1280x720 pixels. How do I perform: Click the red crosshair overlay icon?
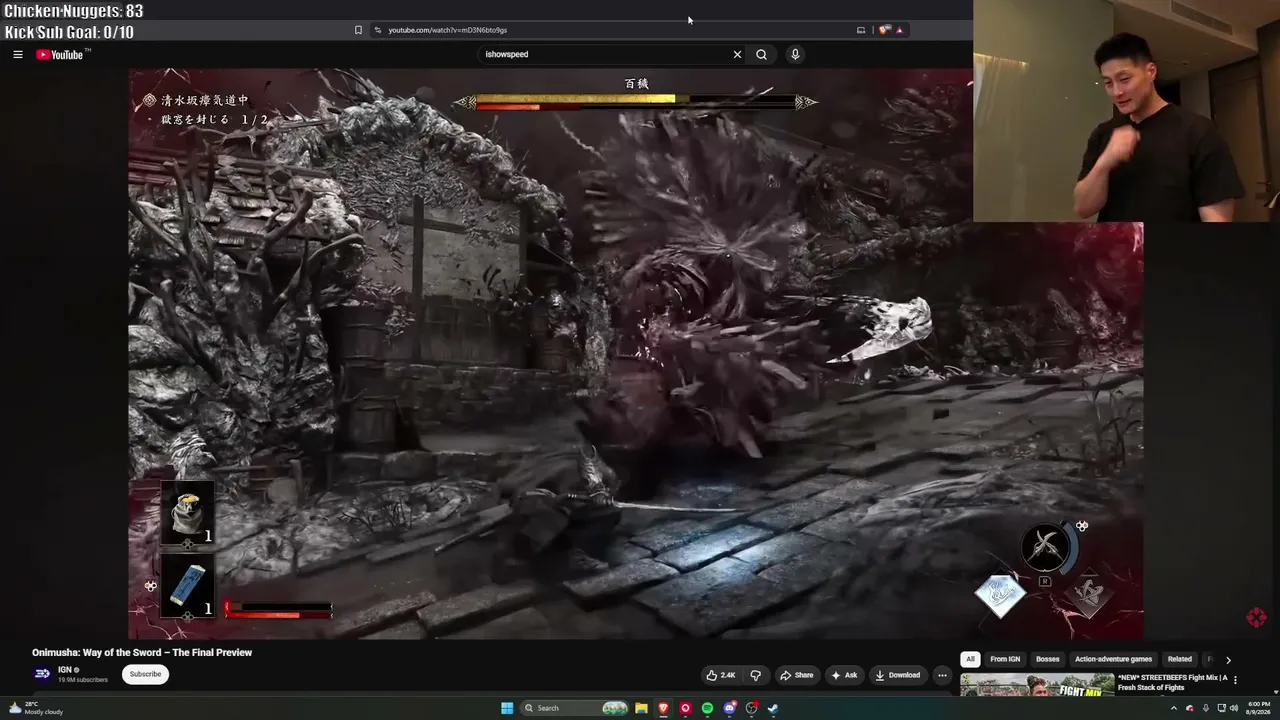click(1257, 618)
